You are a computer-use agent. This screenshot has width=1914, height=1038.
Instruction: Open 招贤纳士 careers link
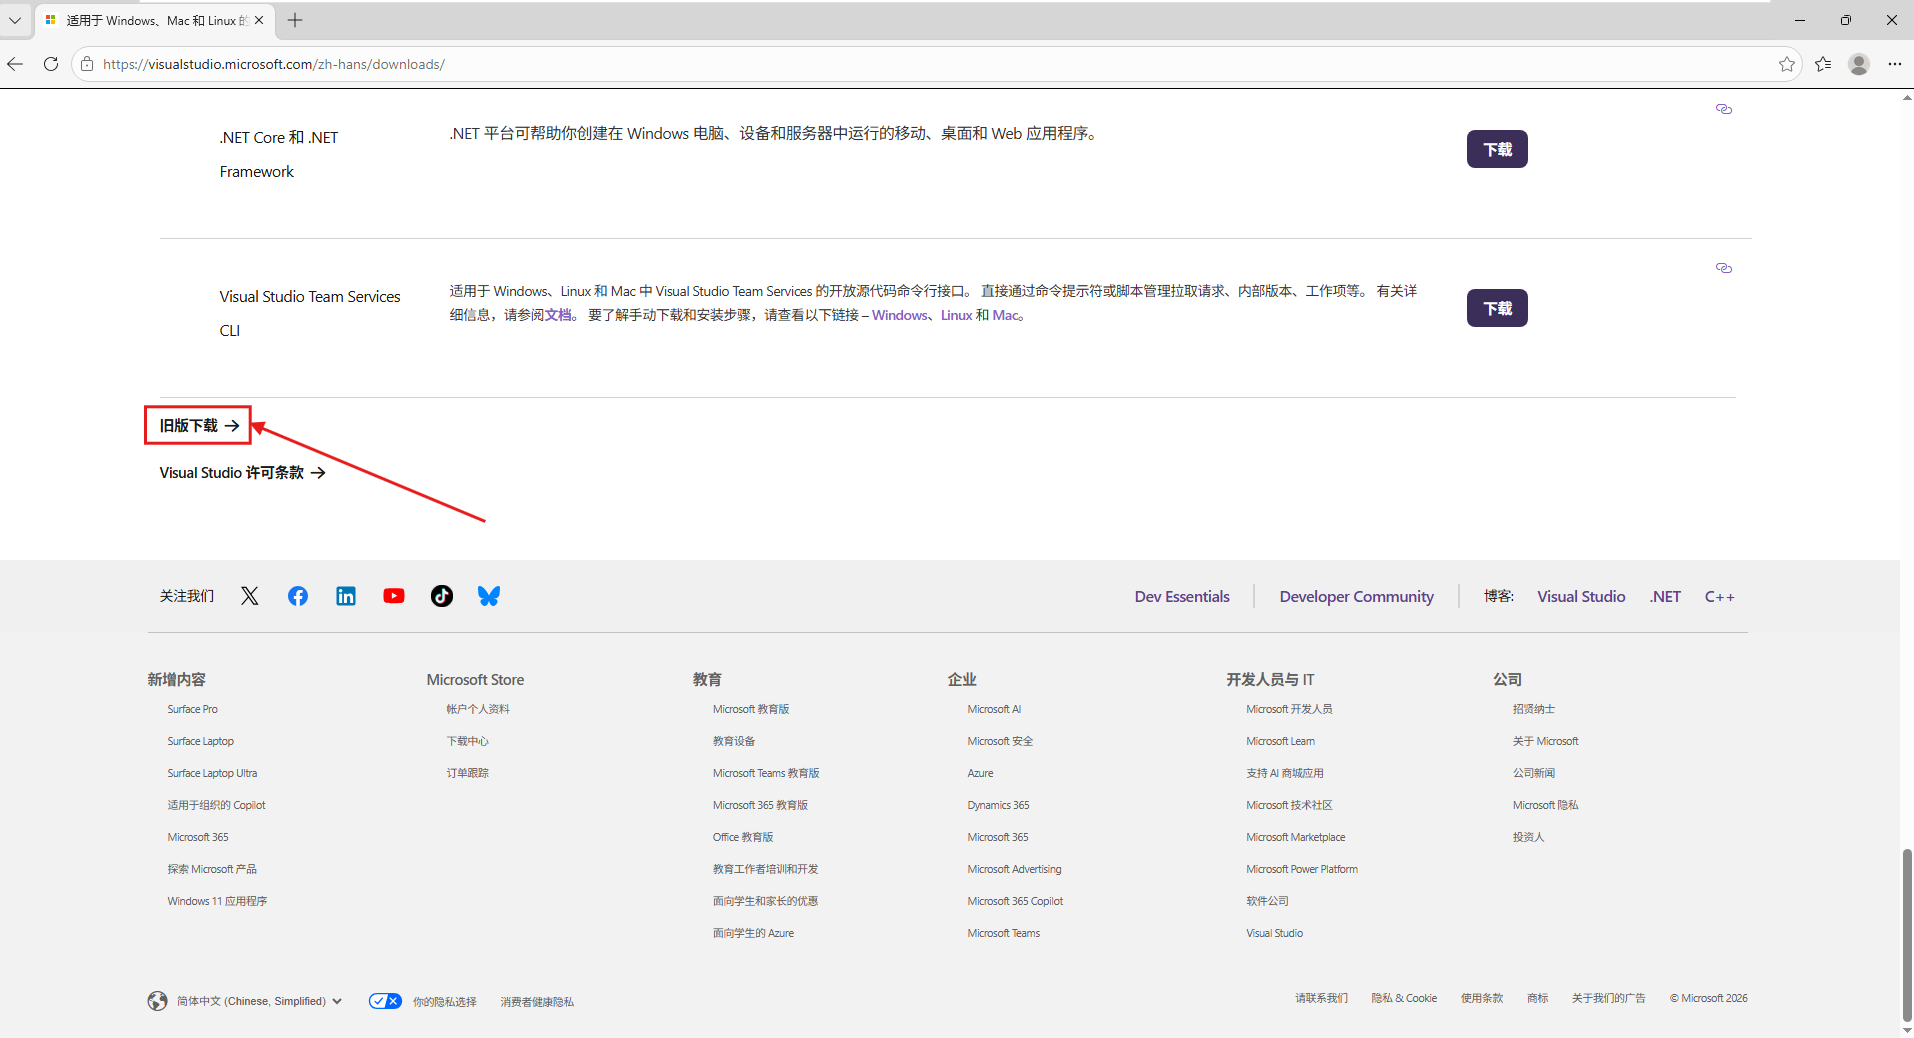(1534, 709)
